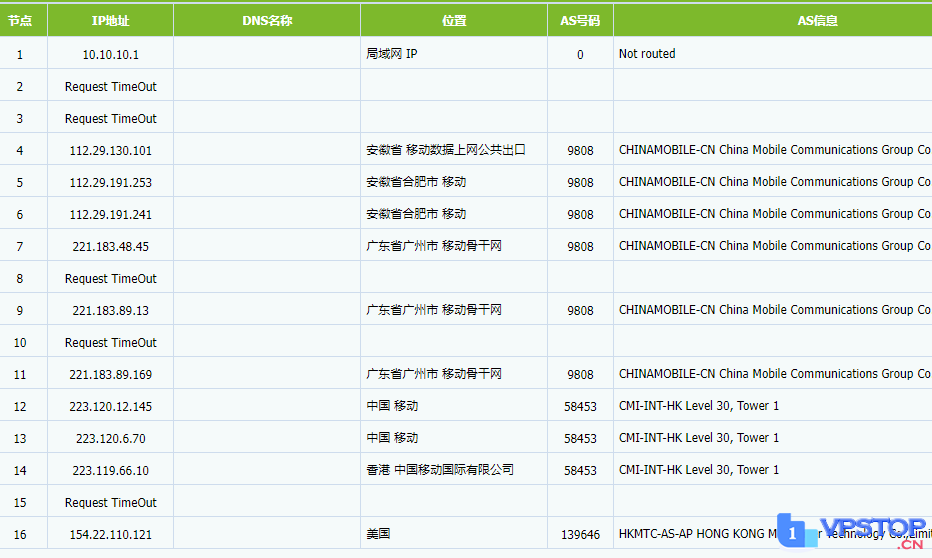Click 香港 中国移动国际有限公司 location cell
The image size is (932, 558).
pos(440,471)
